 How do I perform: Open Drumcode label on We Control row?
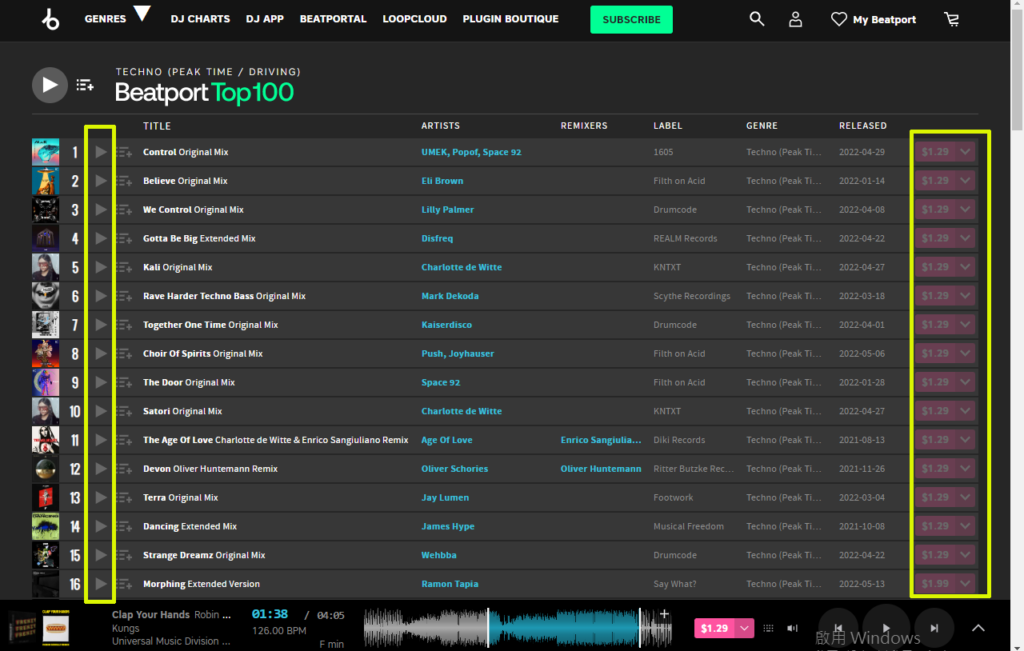[675, 210]
